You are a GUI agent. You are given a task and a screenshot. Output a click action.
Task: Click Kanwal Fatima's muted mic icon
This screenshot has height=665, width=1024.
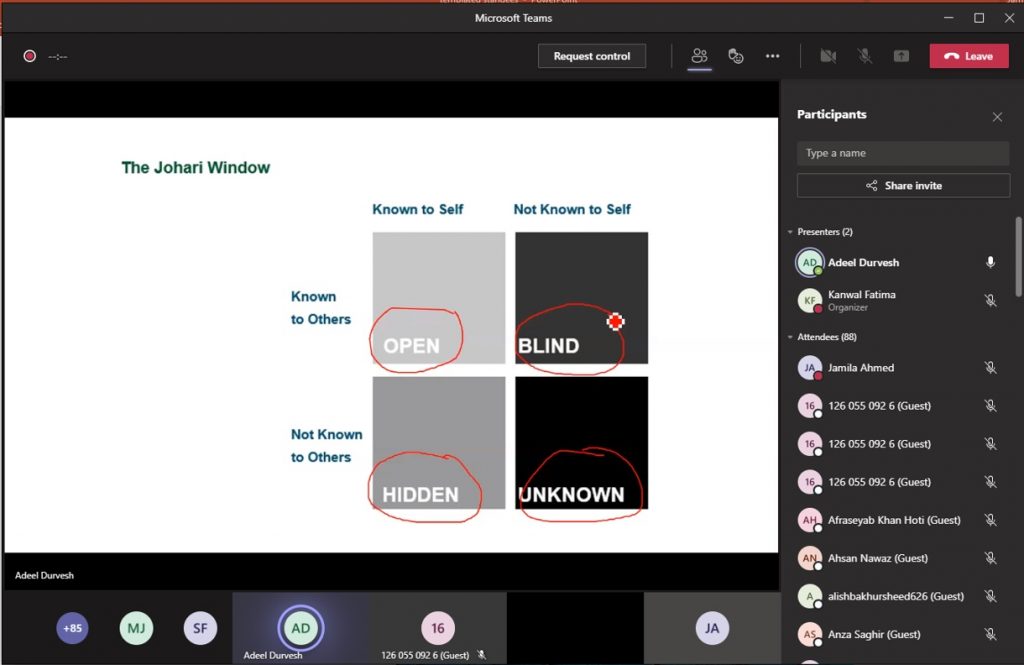tap(990, 300)
